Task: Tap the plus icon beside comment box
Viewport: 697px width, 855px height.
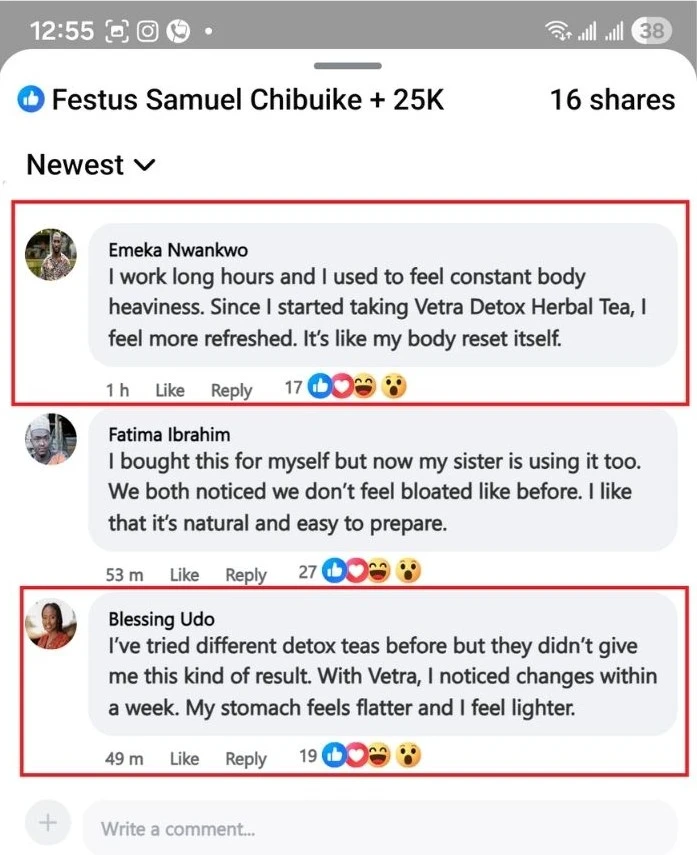Action: 46,824
